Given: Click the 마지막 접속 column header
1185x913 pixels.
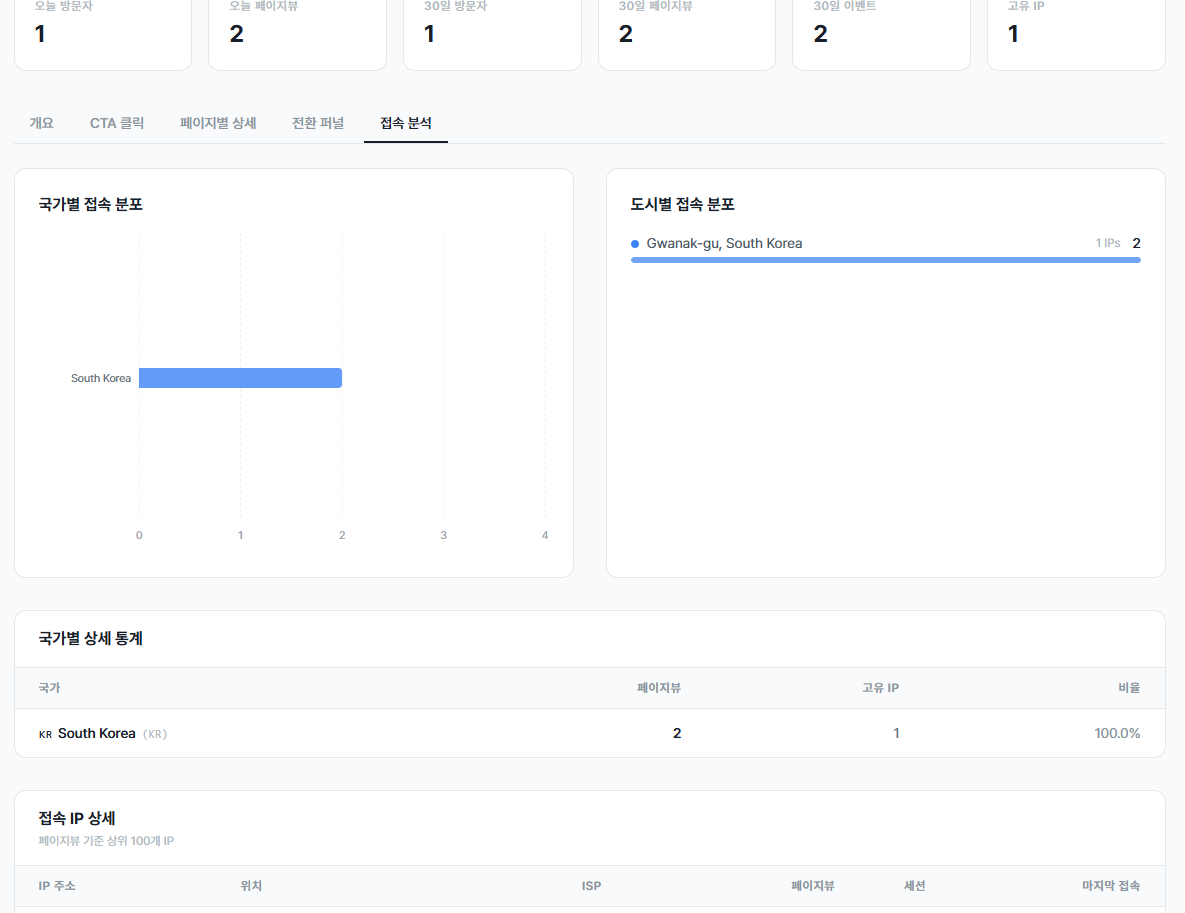Looking at the screenshot, I should coord(1111,886).
